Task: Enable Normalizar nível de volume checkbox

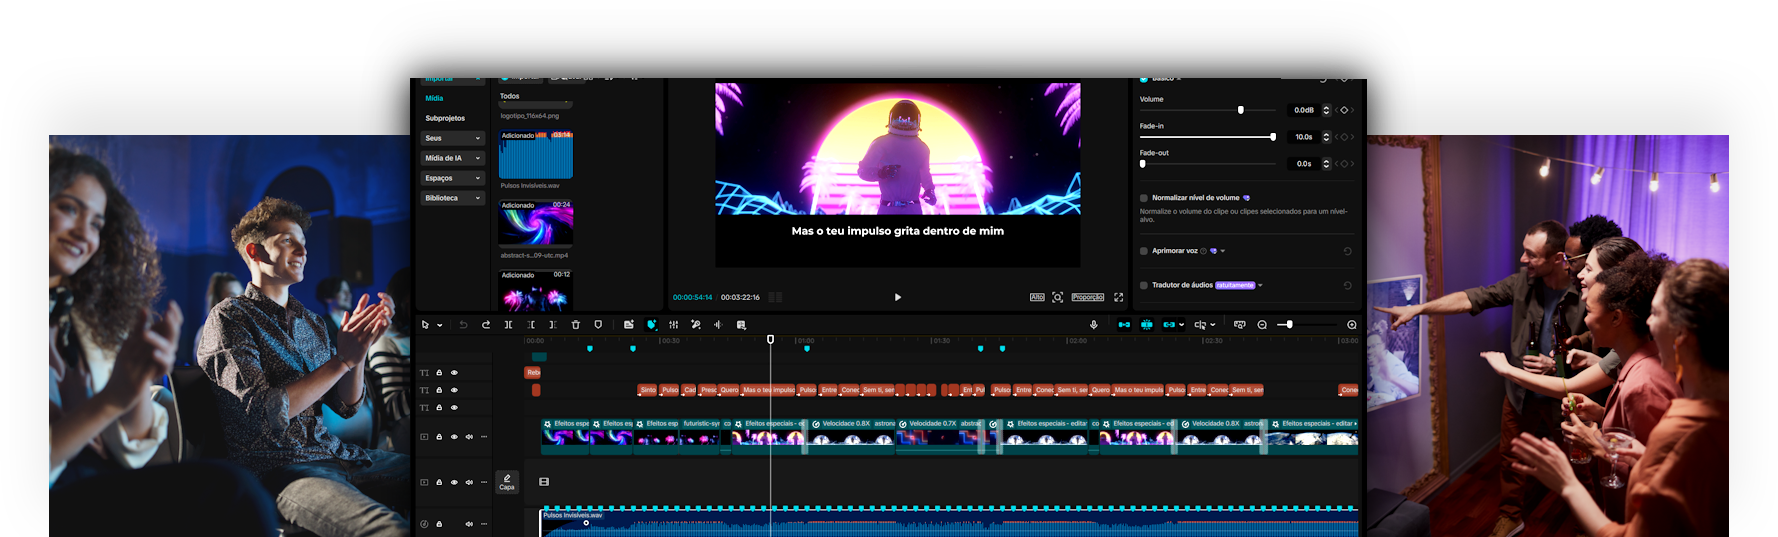Action: 1144,198
